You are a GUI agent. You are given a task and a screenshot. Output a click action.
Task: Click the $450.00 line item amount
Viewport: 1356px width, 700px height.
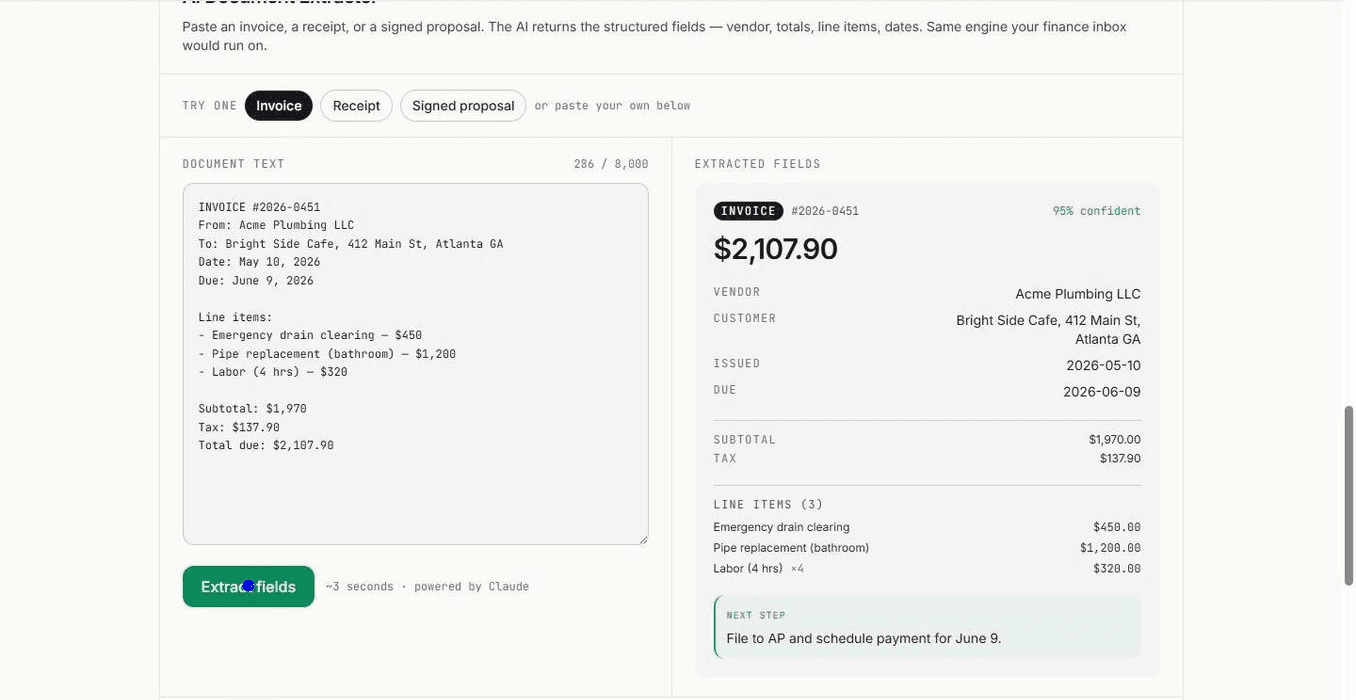tap(1117, 527)
